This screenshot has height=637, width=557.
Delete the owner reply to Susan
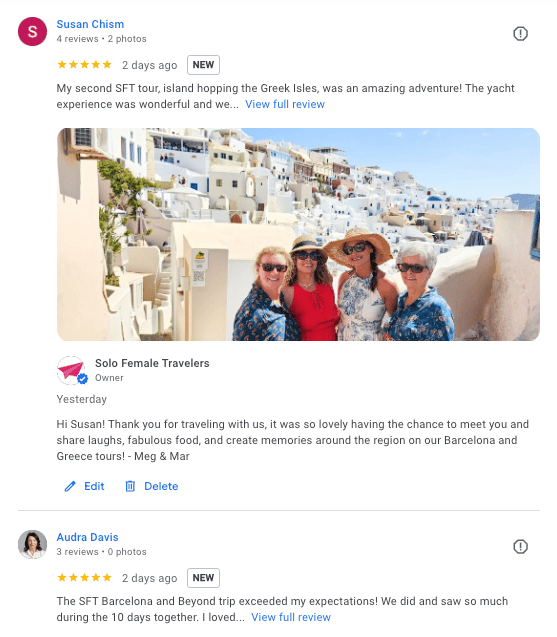pos(151,486)
